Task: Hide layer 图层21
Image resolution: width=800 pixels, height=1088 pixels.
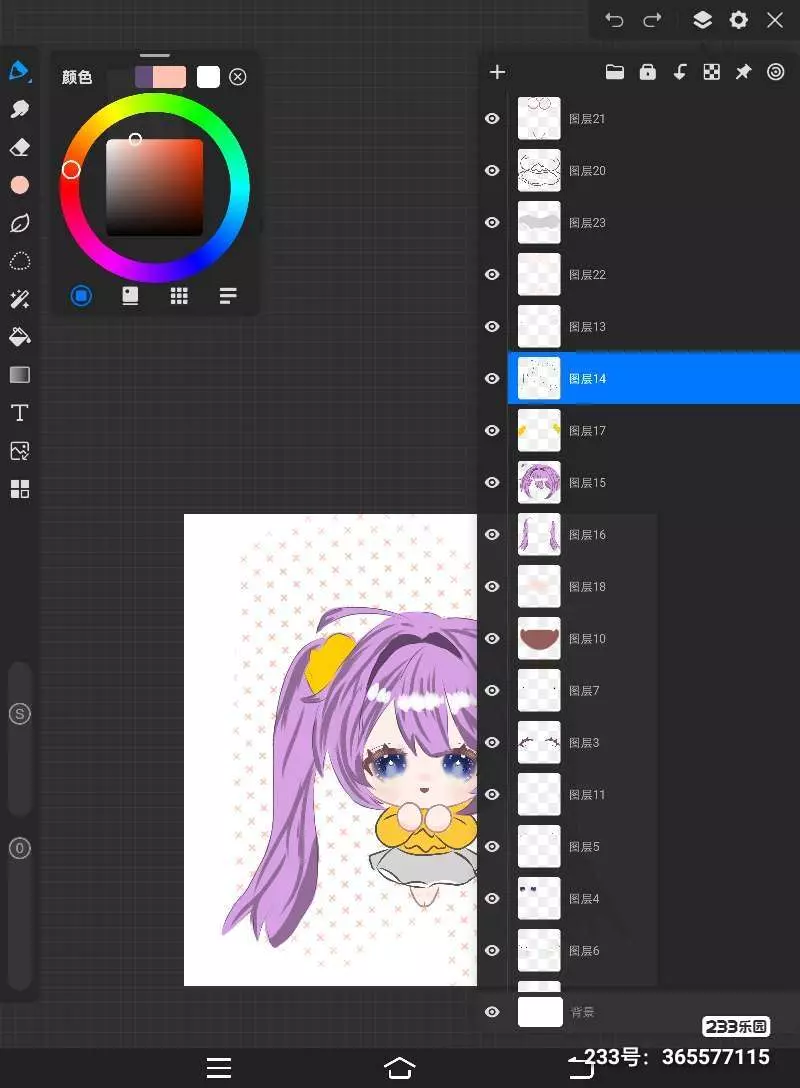Action: click(x=492, y=119)
